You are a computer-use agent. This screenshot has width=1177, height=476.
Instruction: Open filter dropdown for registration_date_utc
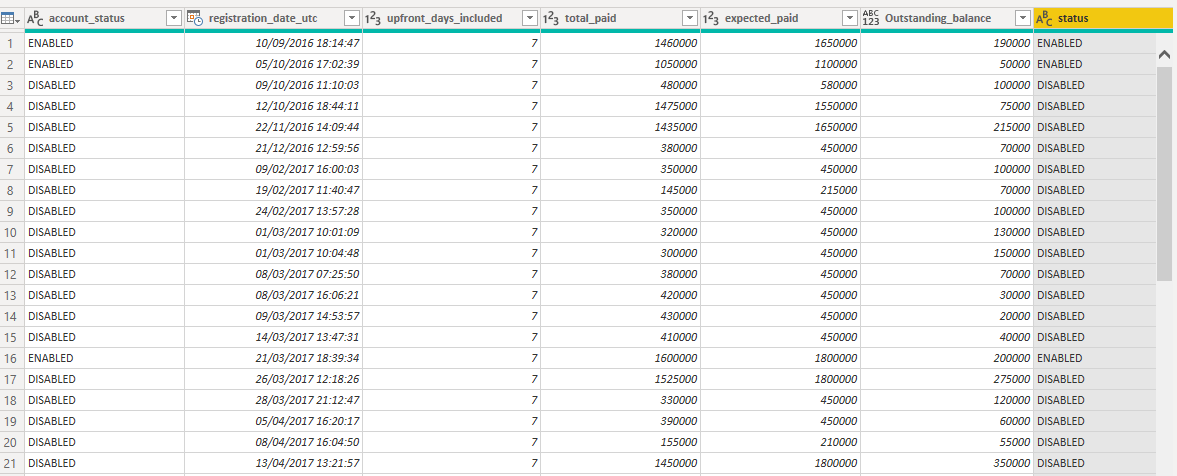[x=352, y=18]
